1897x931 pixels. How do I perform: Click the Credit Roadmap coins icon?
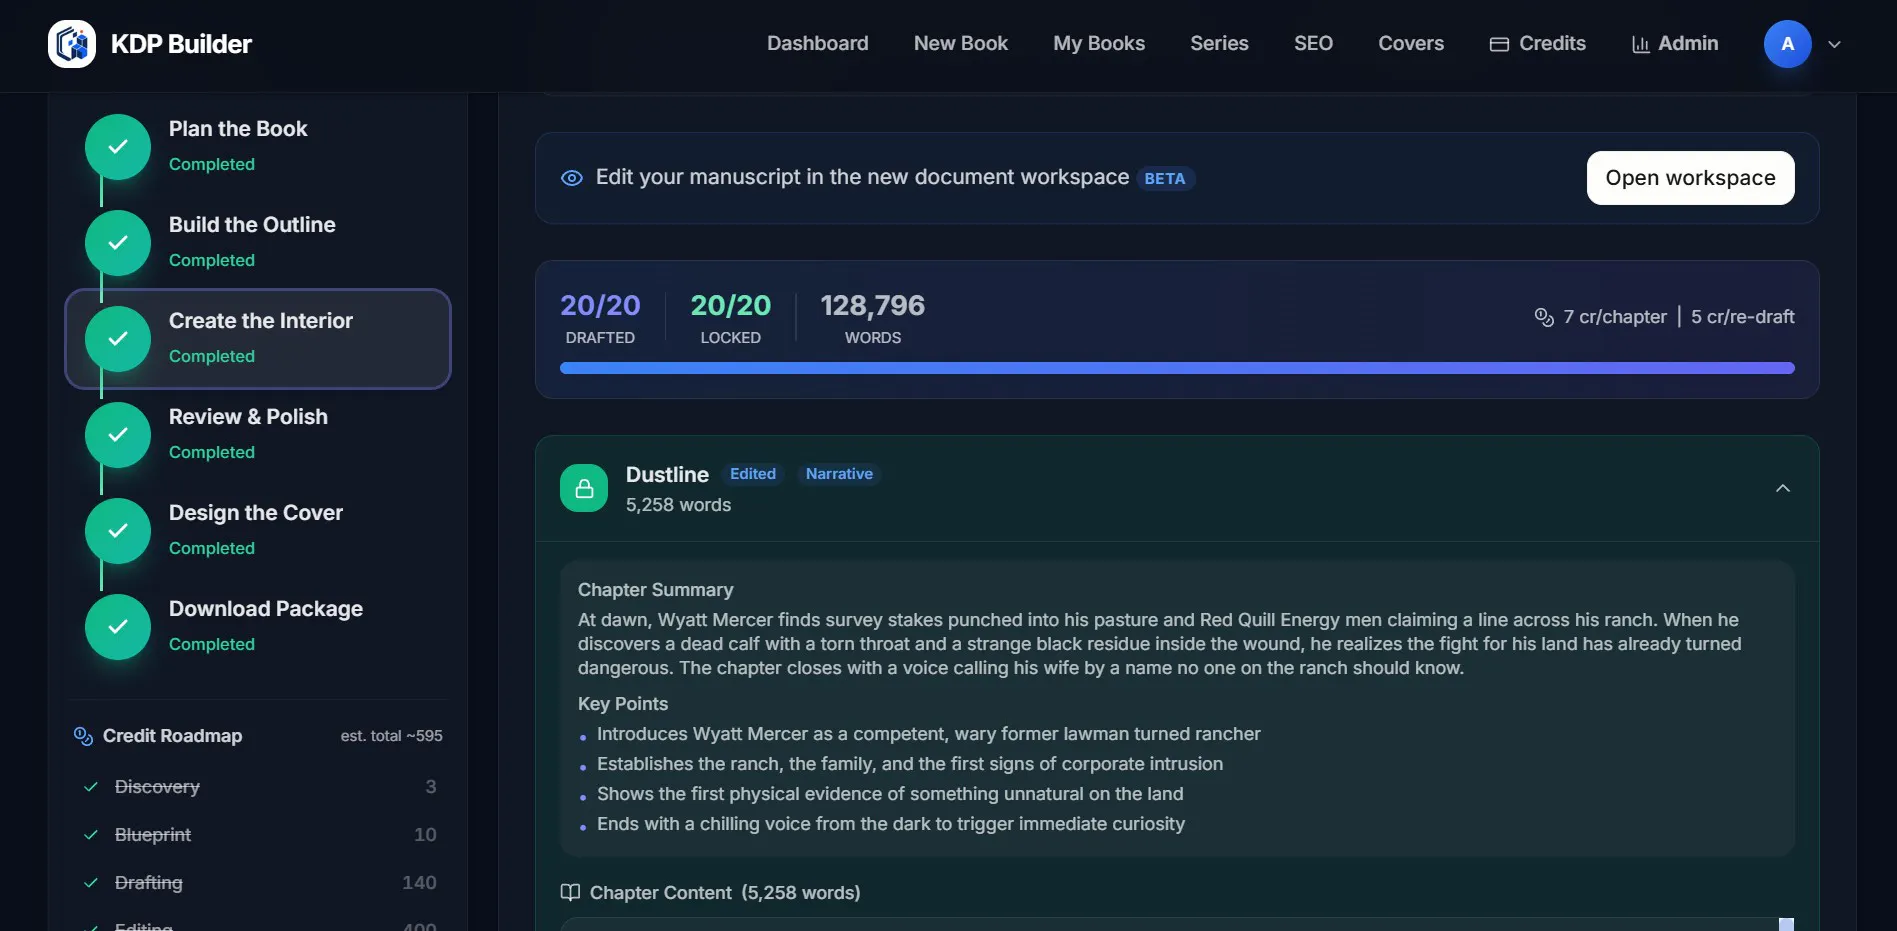pyautogui.click(x=83, y=736)
